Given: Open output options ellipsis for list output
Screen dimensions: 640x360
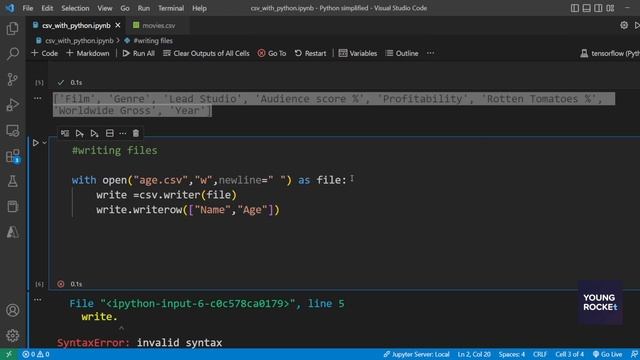Looking at the screenshot, I should pos(38,98).
